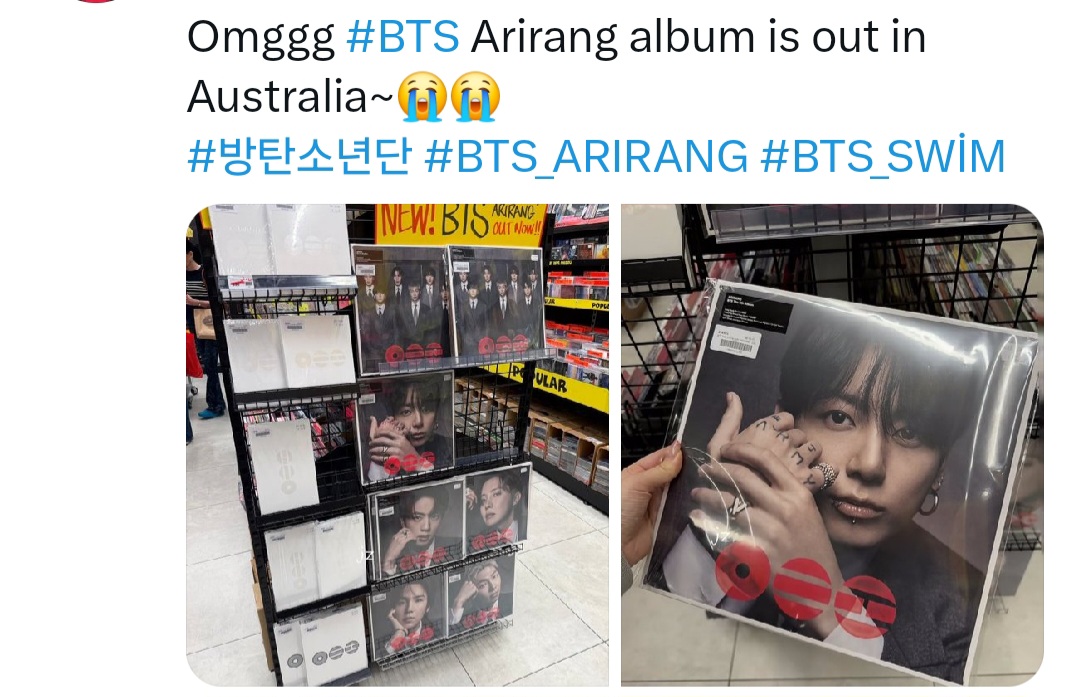The height and width of the screenshot is (697, 1080).
Task: Open the Korean #방탄소년단 hashtag
Action: pos(300,156)
